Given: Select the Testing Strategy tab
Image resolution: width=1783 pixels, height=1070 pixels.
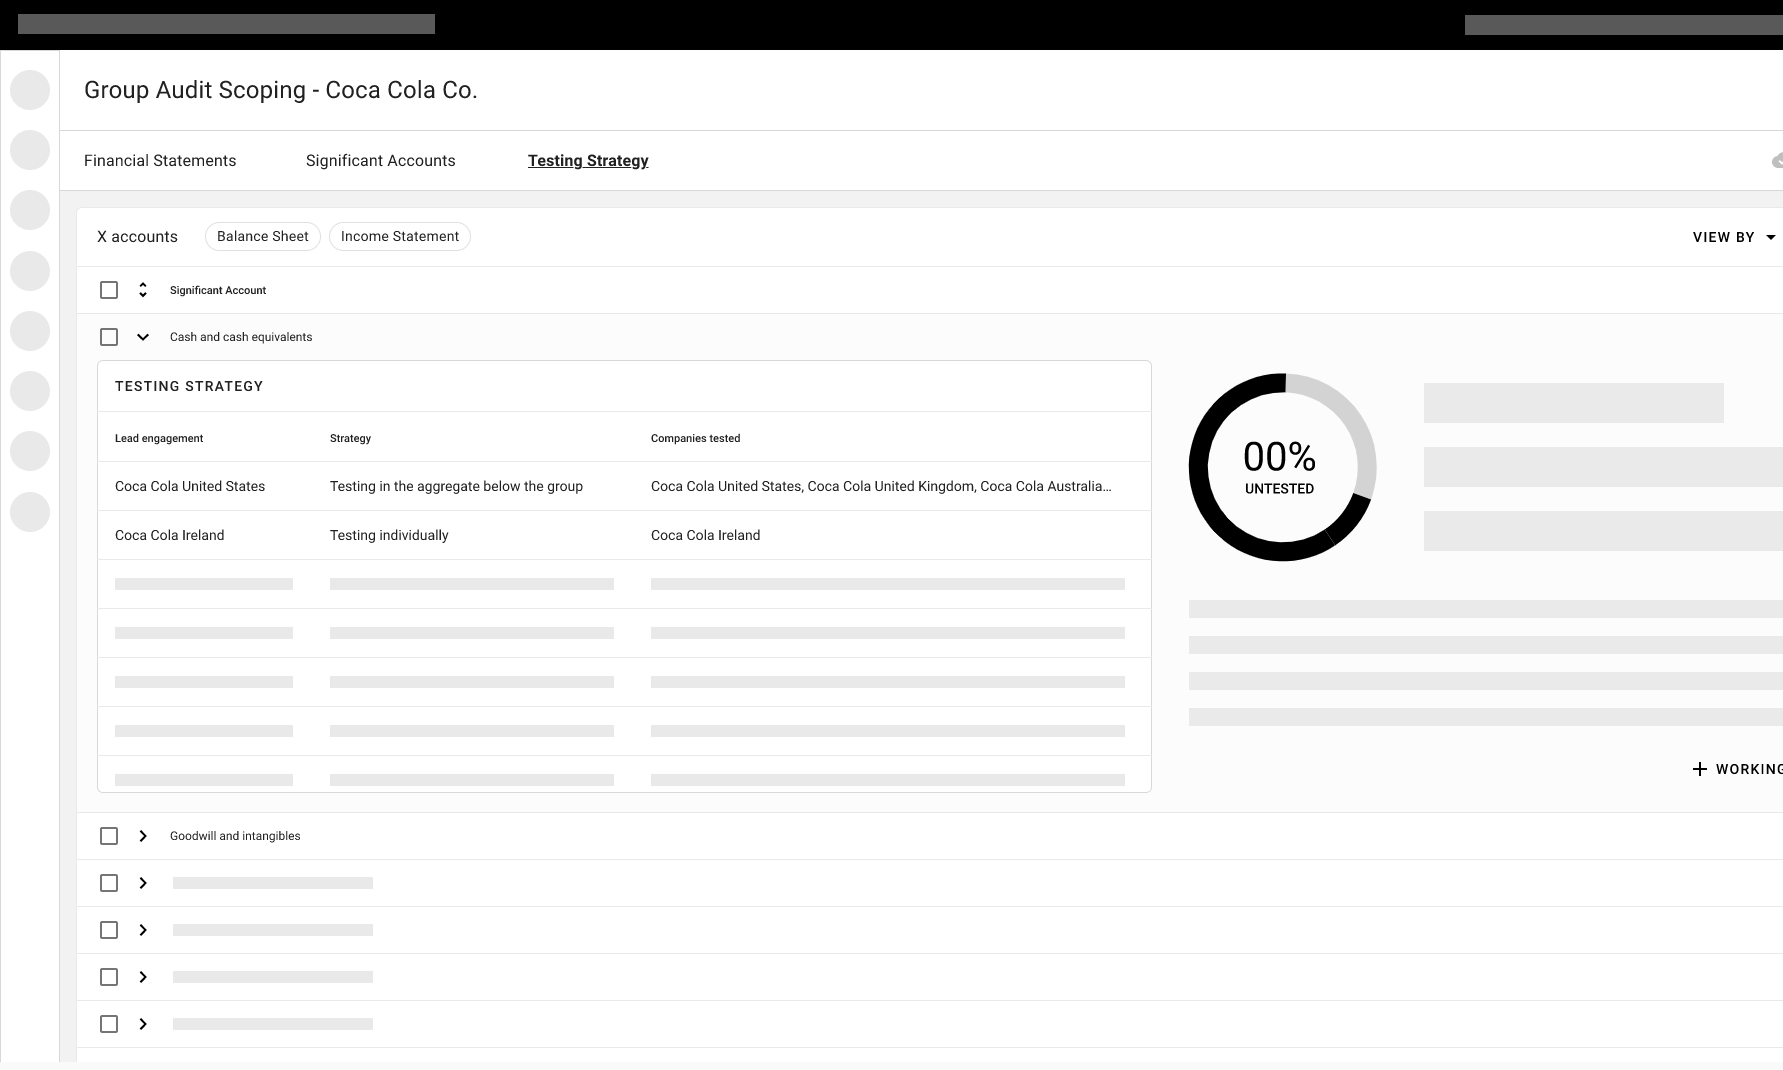Looking at the screenshot, I should tap(588, 161).
